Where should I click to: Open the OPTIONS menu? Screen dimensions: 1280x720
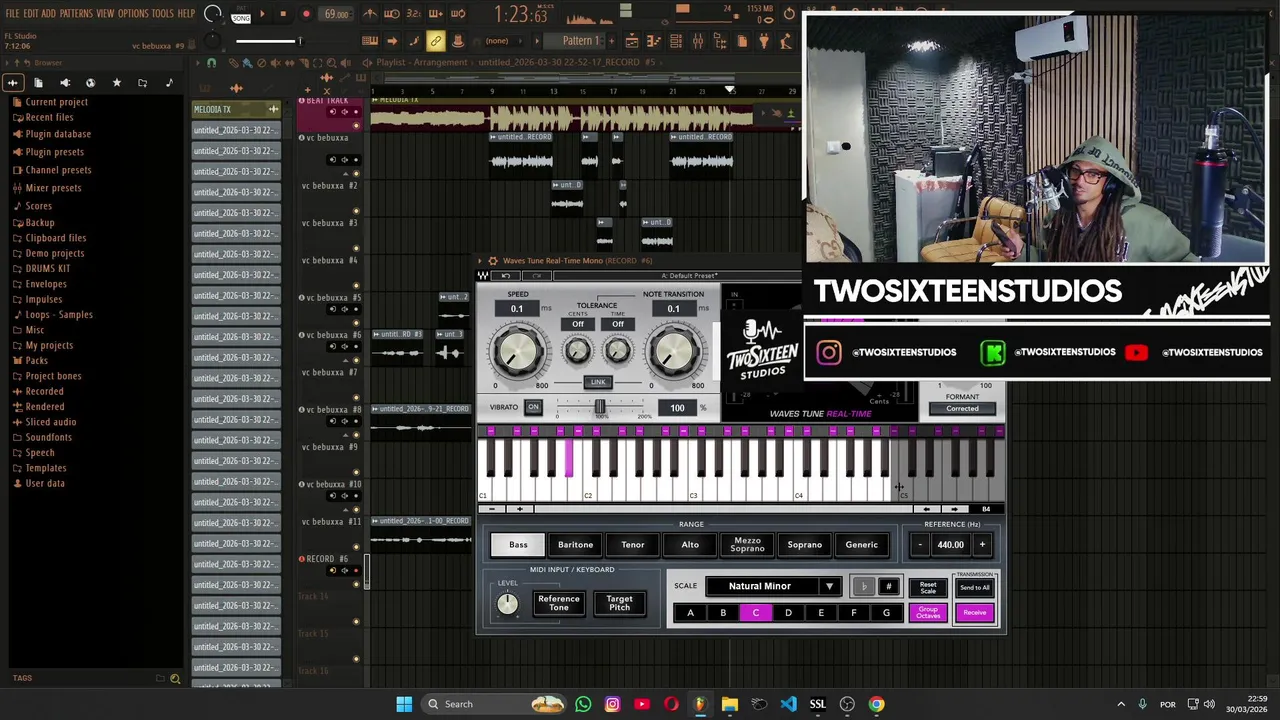pos(133,13)
